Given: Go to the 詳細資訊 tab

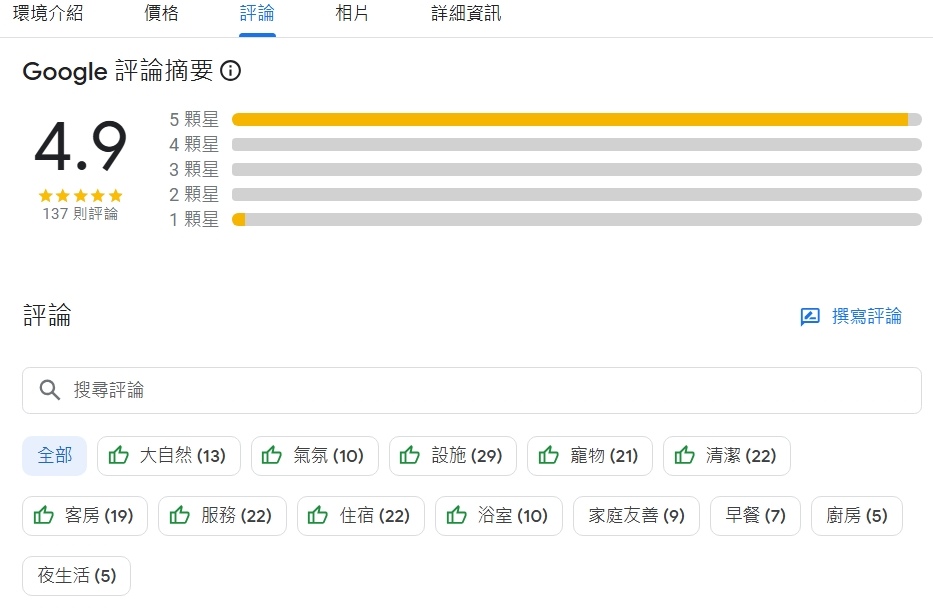Looking at the screenshot, I should click(x=466, y=14).
